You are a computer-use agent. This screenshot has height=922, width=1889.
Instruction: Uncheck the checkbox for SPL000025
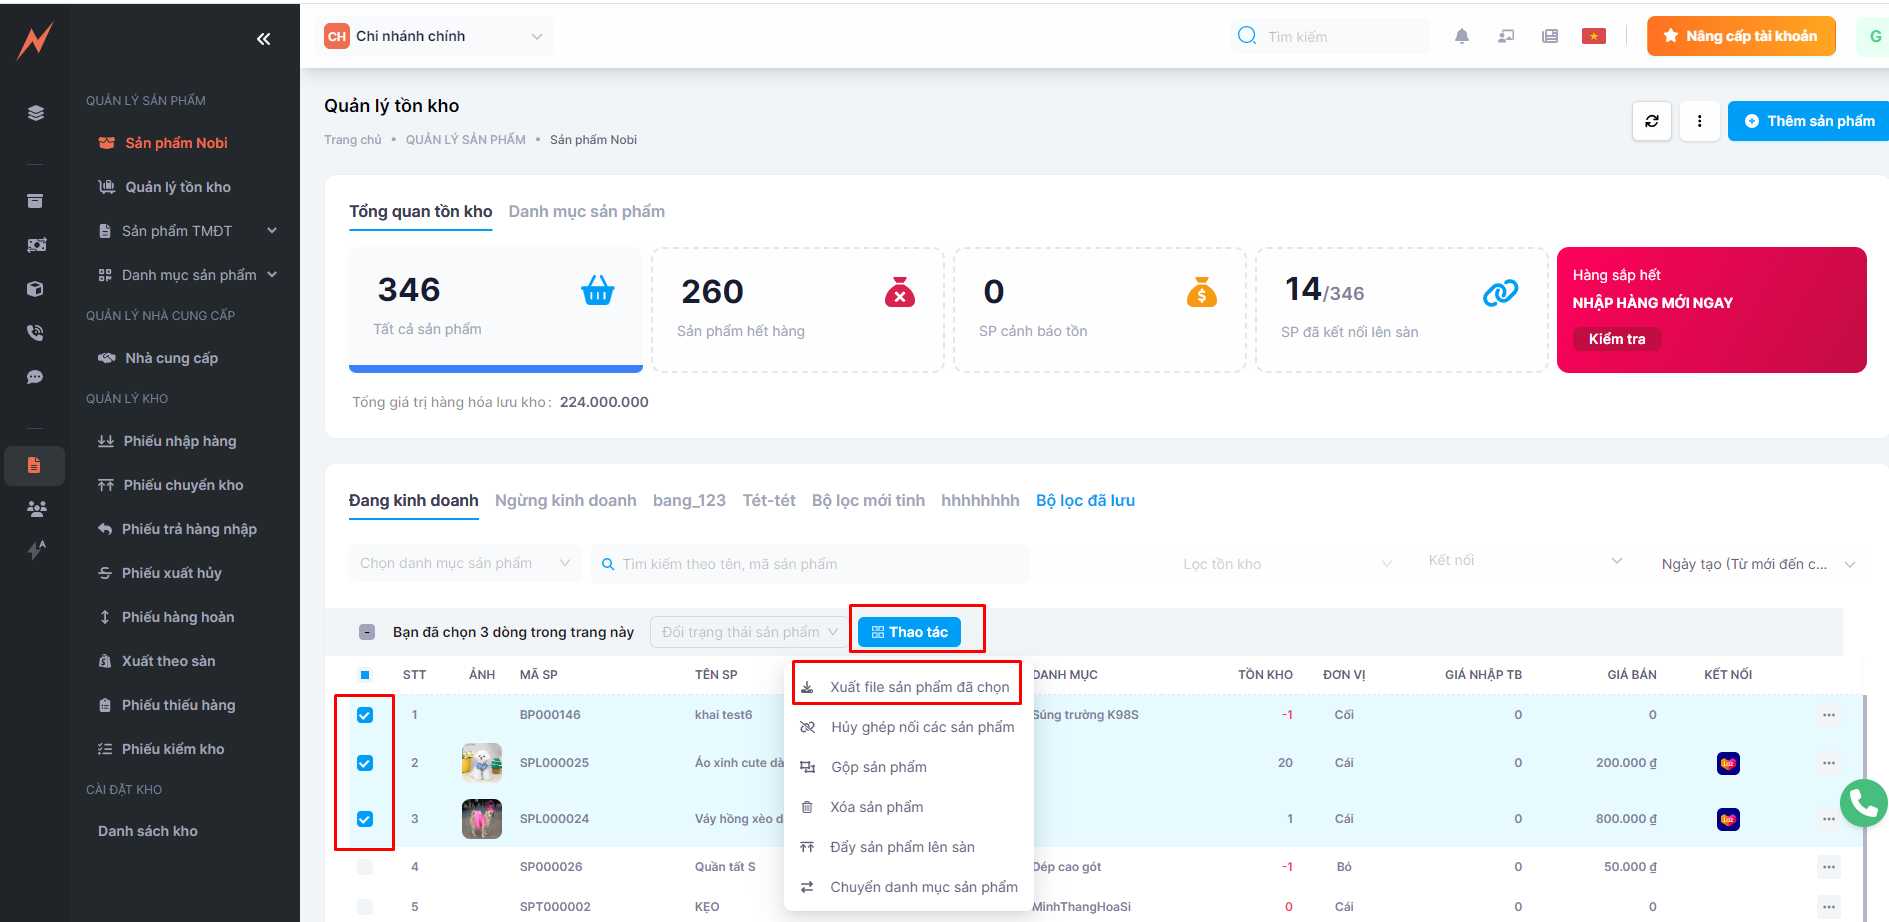click(x=365, y=763)
